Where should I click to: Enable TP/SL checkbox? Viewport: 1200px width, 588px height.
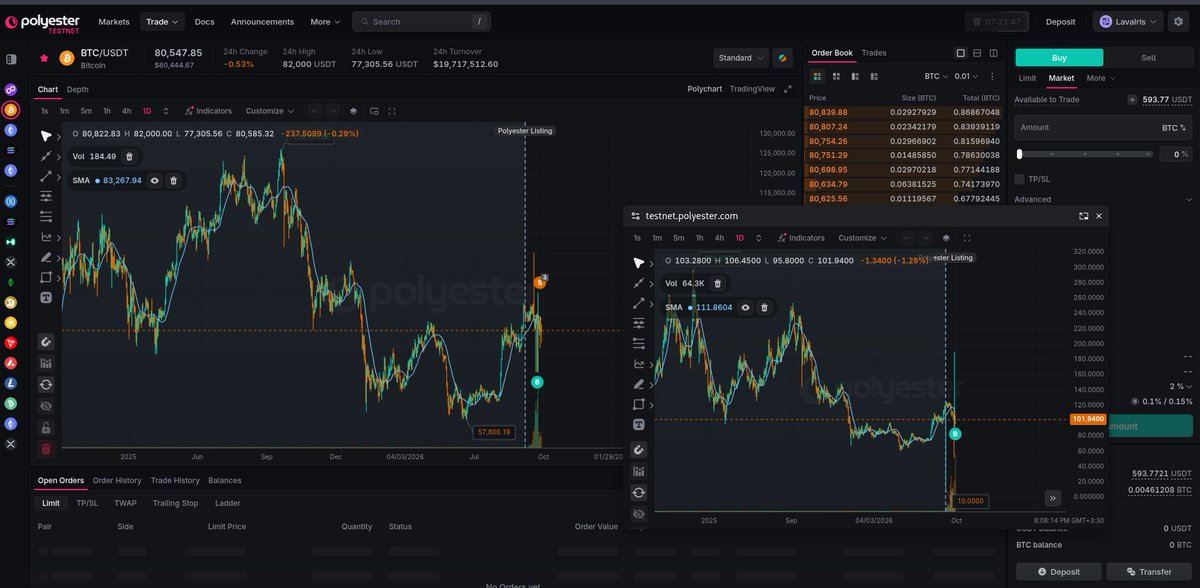click(x=1019, y=179)
